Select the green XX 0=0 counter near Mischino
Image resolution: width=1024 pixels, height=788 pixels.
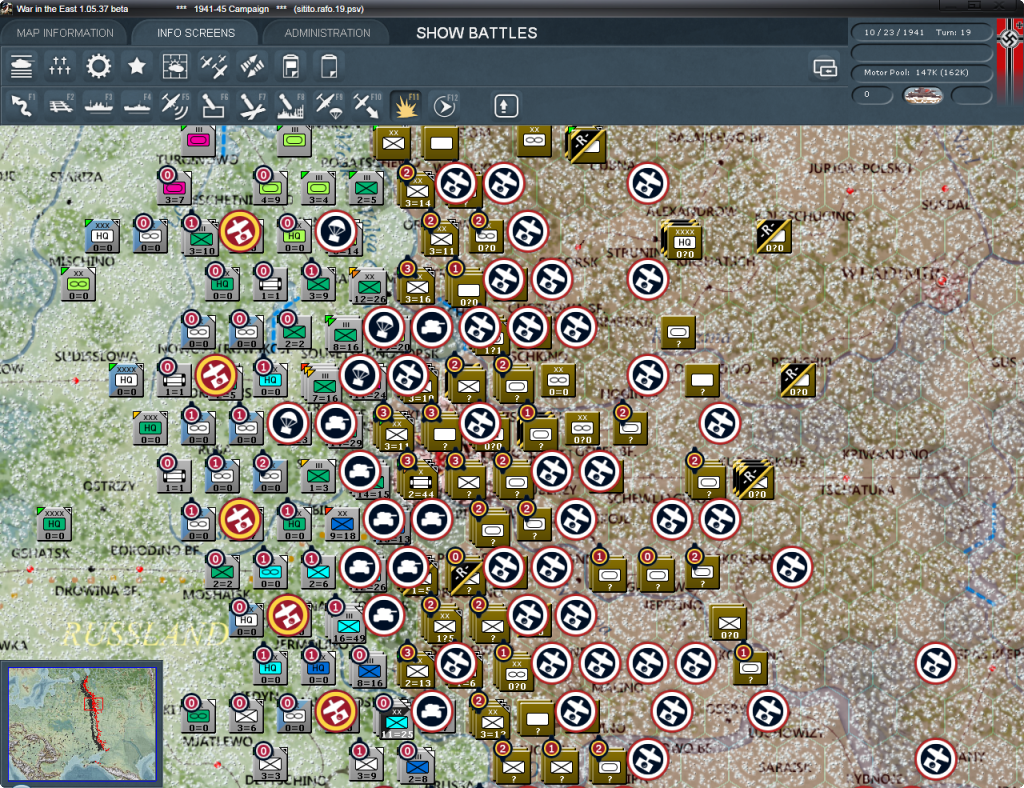[78, 285]
